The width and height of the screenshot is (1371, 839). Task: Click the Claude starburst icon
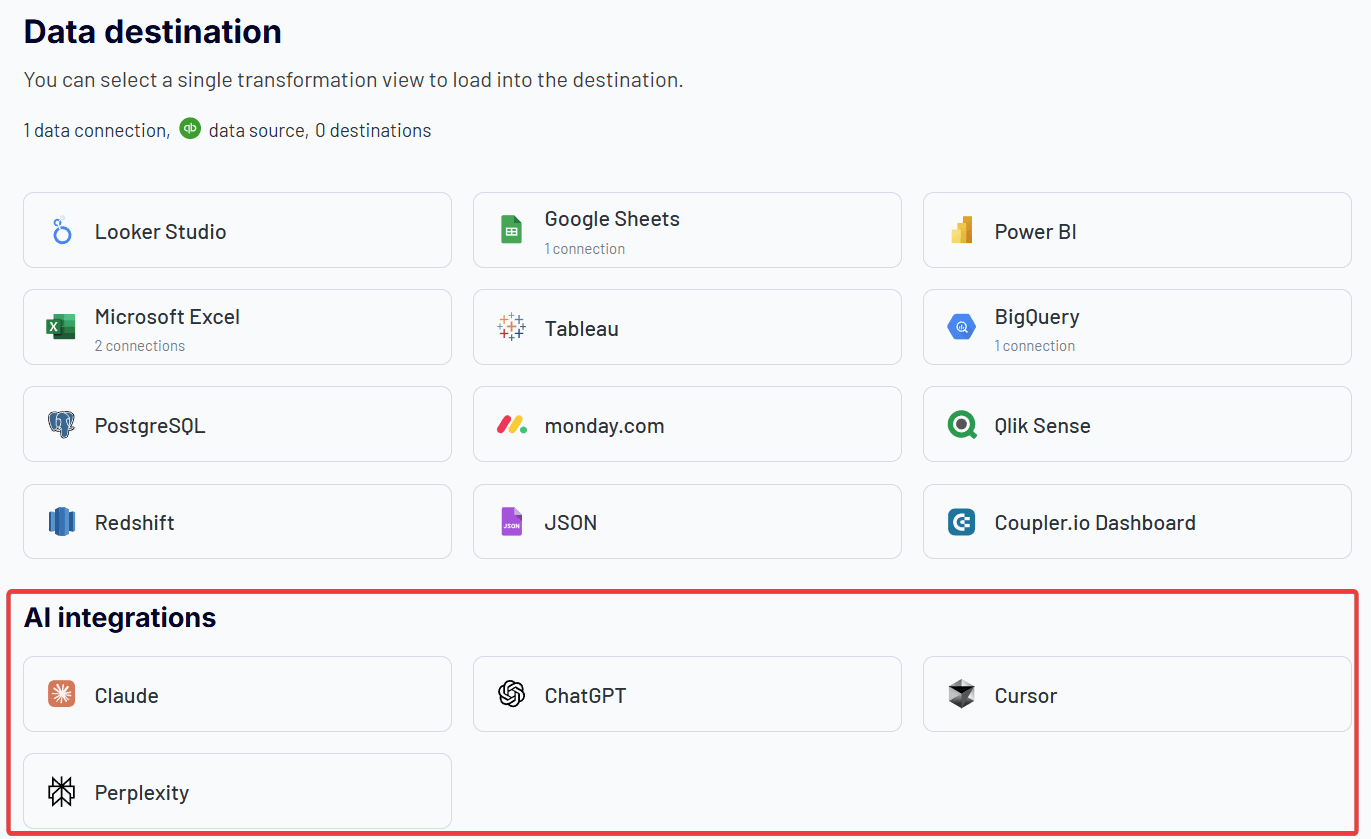tap(61, 694)
